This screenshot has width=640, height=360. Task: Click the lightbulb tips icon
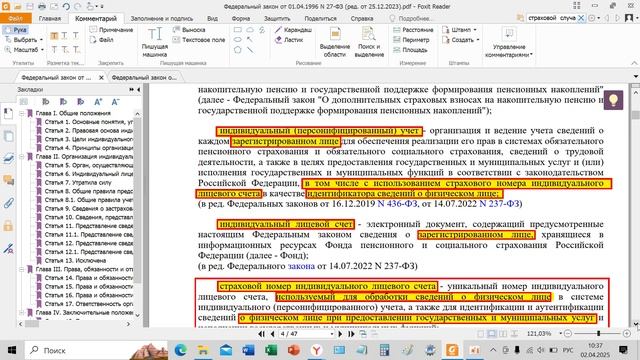[613, 100]
